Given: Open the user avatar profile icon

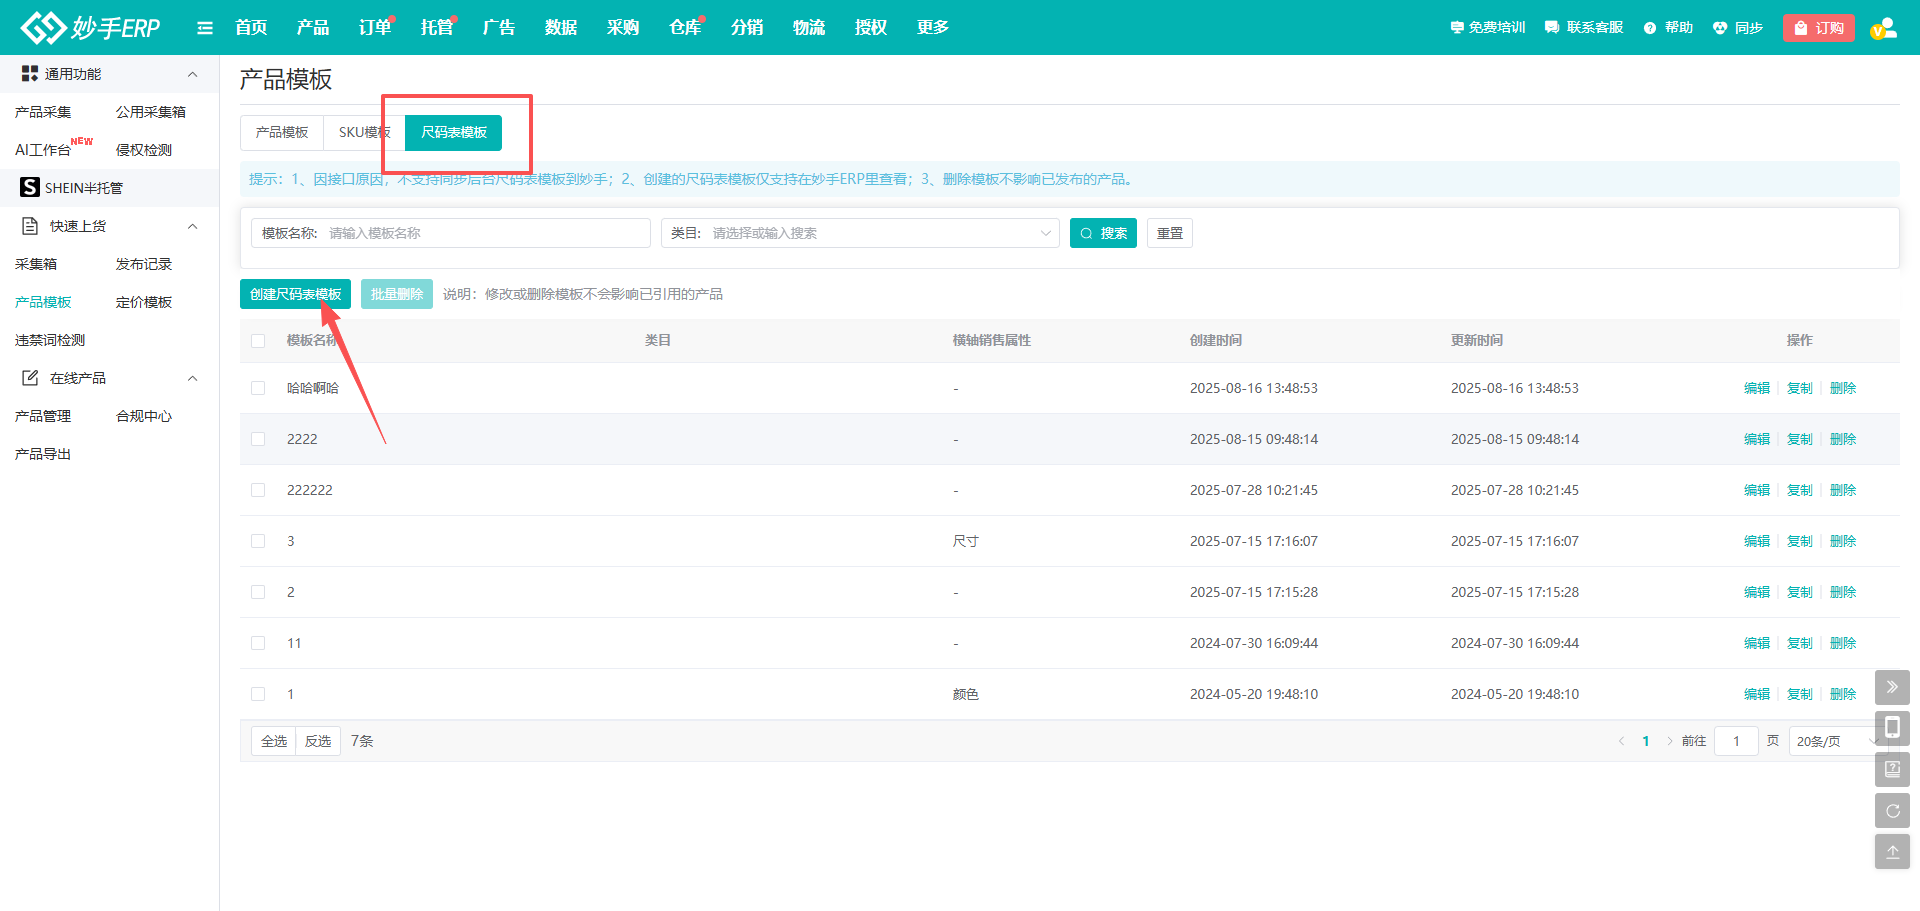Looking at the screenshot, I should click(1883, 28).
